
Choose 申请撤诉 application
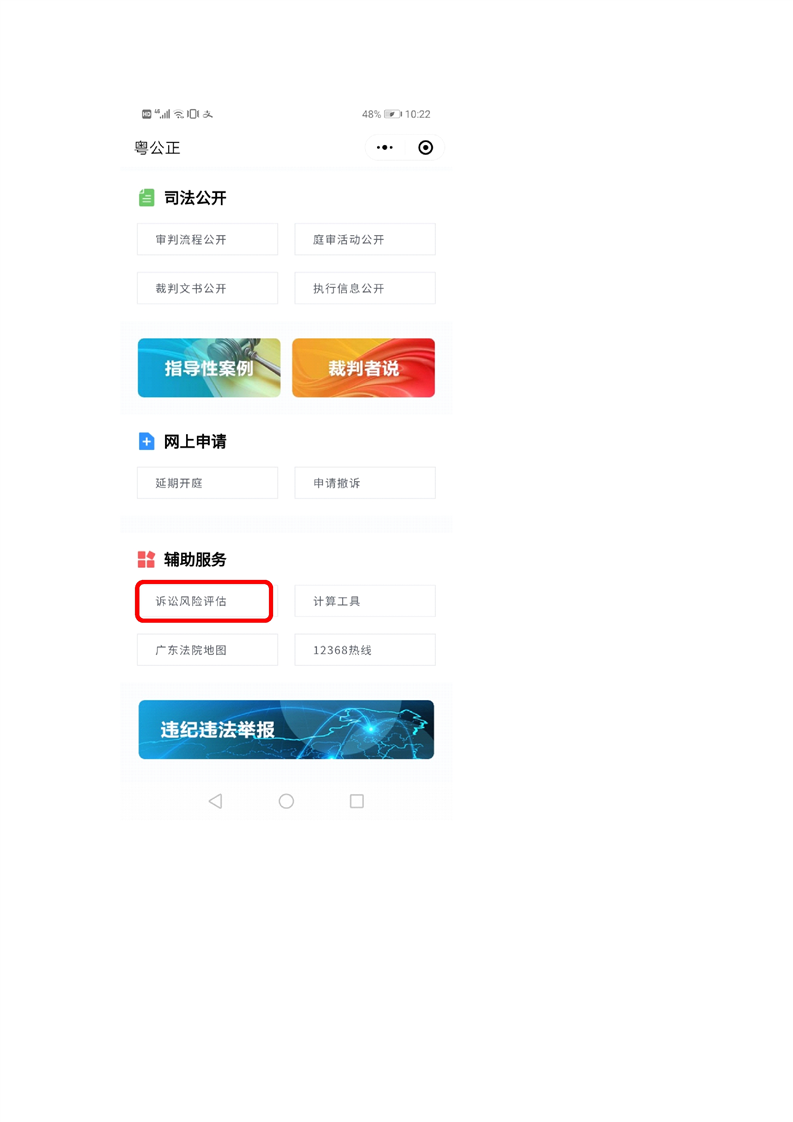pos(365,483)
